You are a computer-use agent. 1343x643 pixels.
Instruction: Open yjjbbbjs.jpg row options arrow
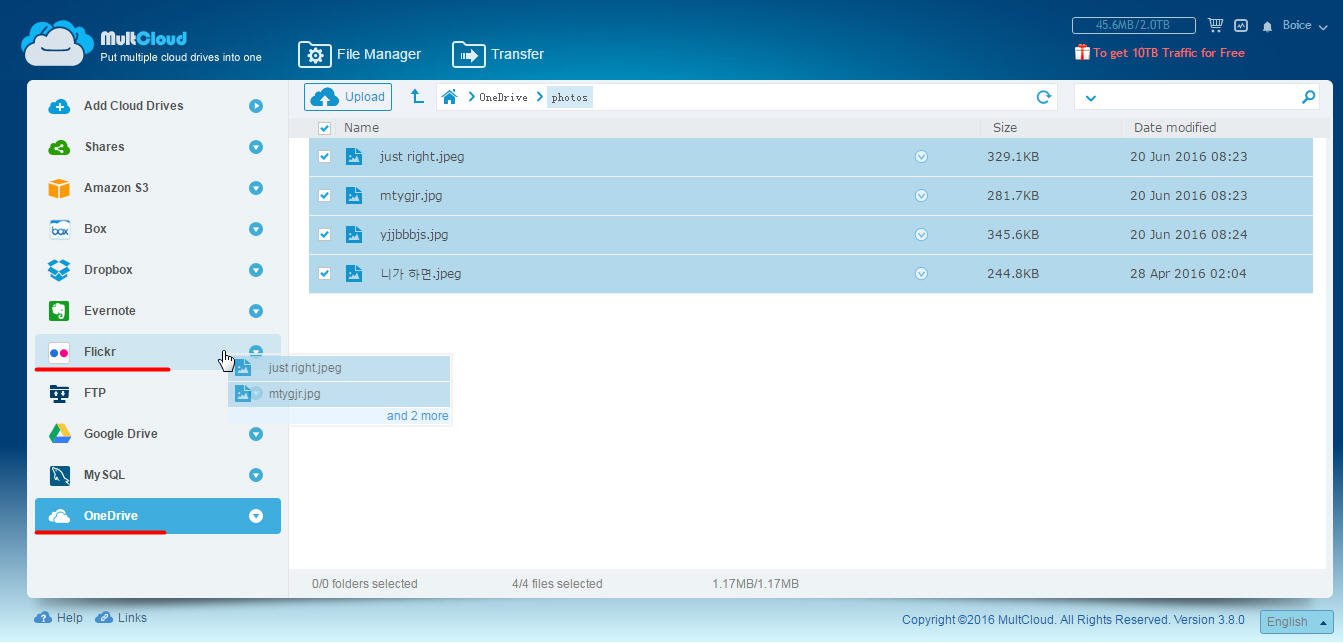(921, 234)
